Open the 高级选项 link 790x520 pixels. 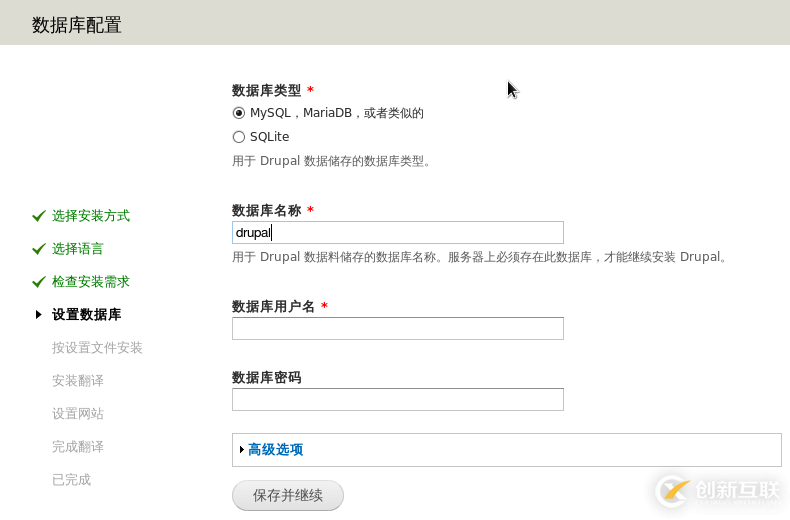(275, 449)
